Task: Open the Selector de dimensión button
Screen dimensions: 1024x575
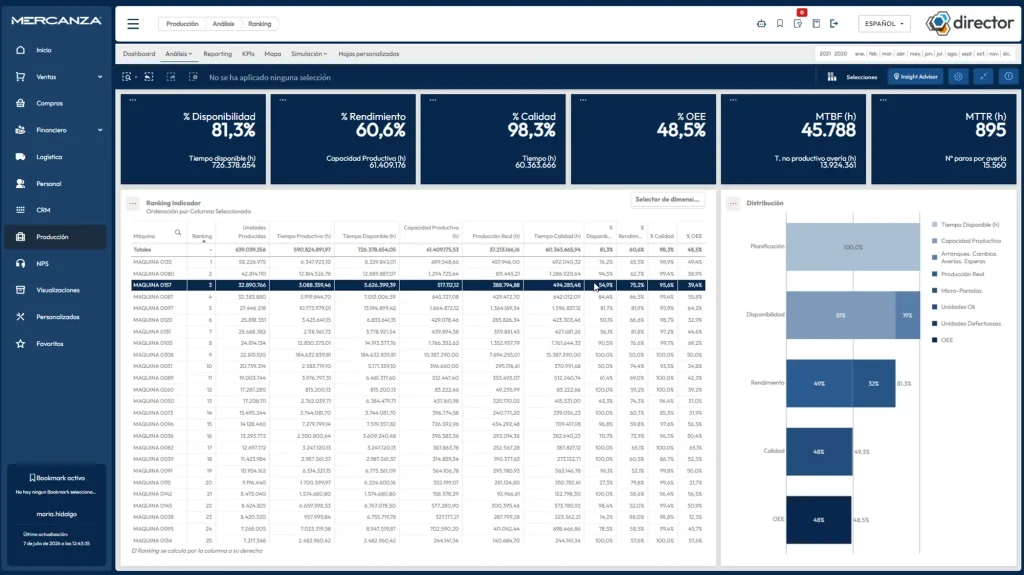Action: click(x=667, y=199)
